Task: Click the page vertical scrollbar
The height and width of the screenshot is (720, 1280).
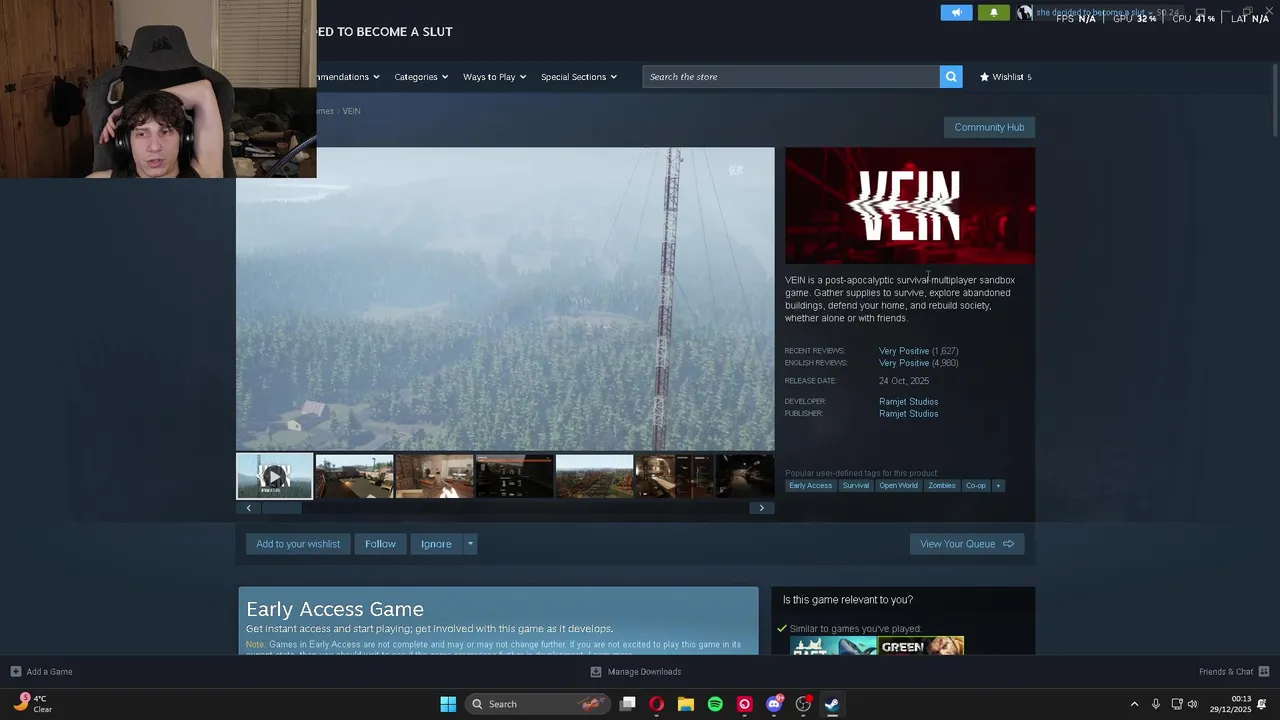Action: coord(1274,98)
